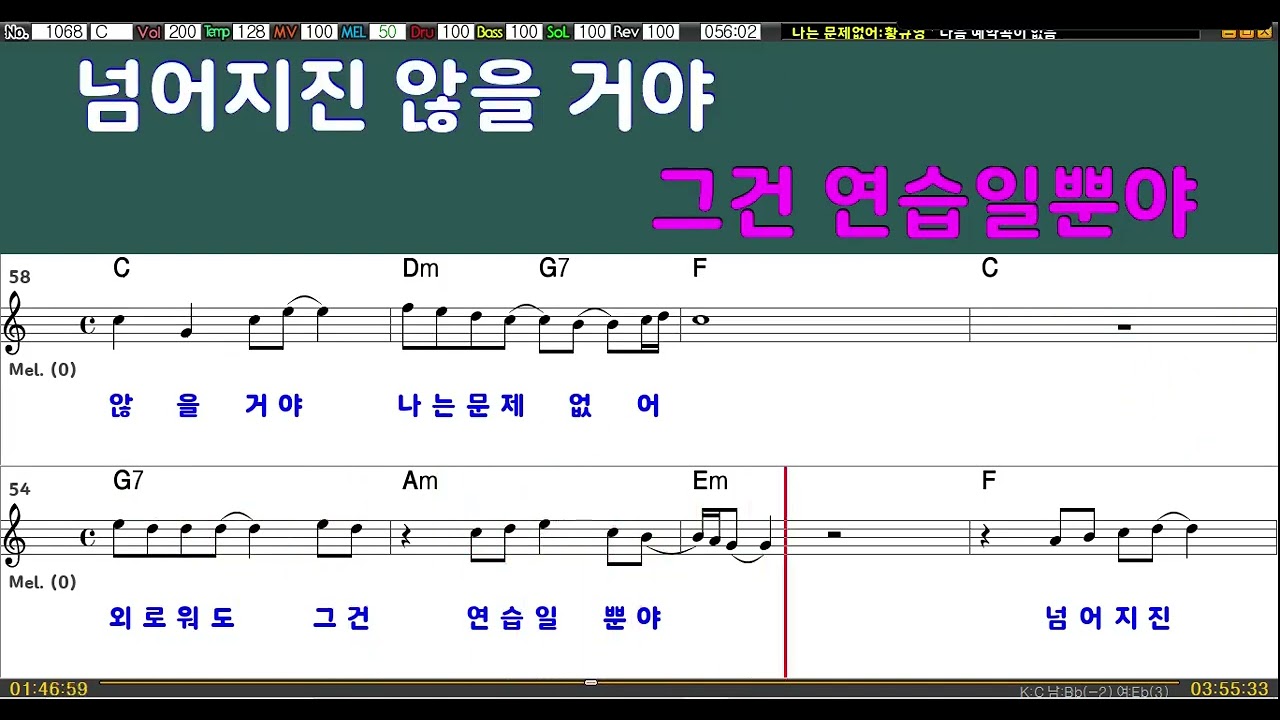Click the MEL label in top bar

click(x=353, y=32)
